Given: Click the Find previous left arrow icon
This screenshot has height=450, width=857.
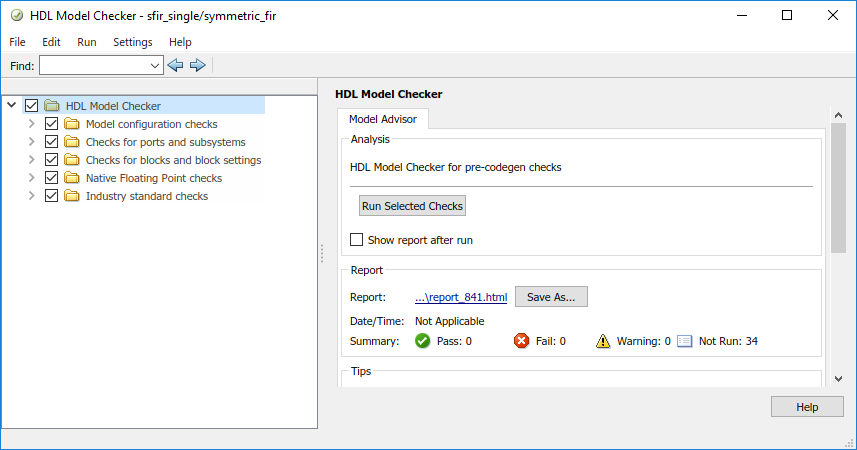Looking at the screenshot, I should pos(176,65).
